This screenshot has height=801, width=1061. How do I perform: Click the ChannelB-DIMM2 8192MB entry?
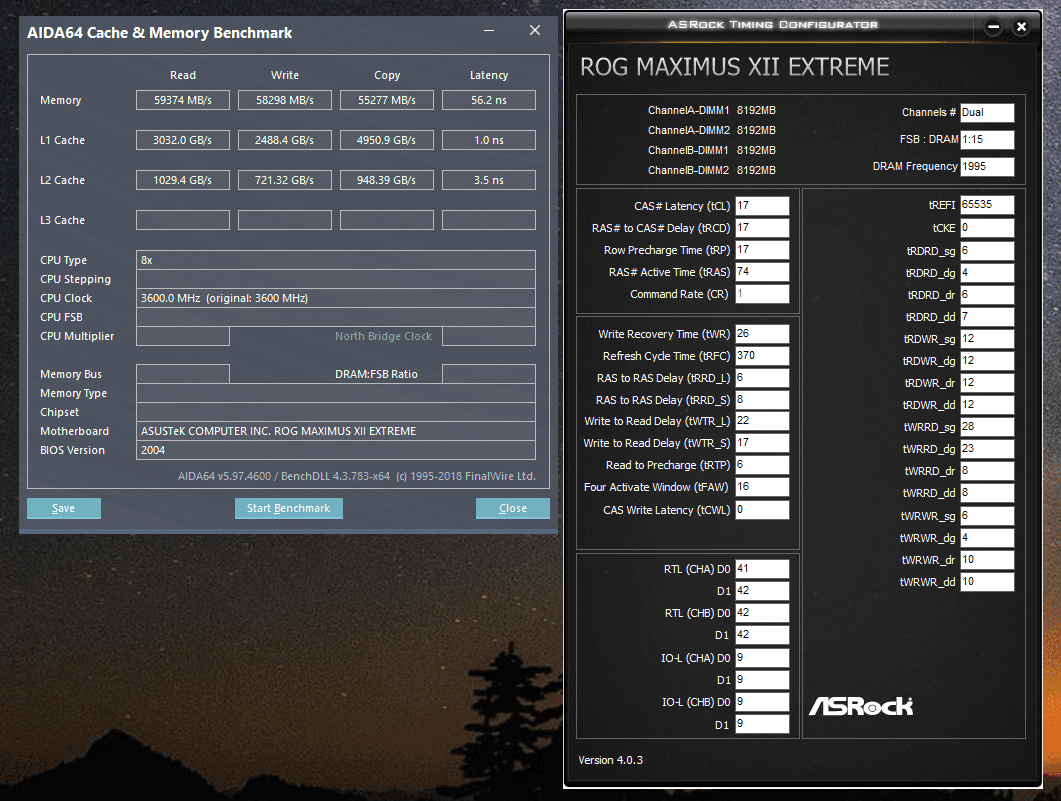click(711, 170)
